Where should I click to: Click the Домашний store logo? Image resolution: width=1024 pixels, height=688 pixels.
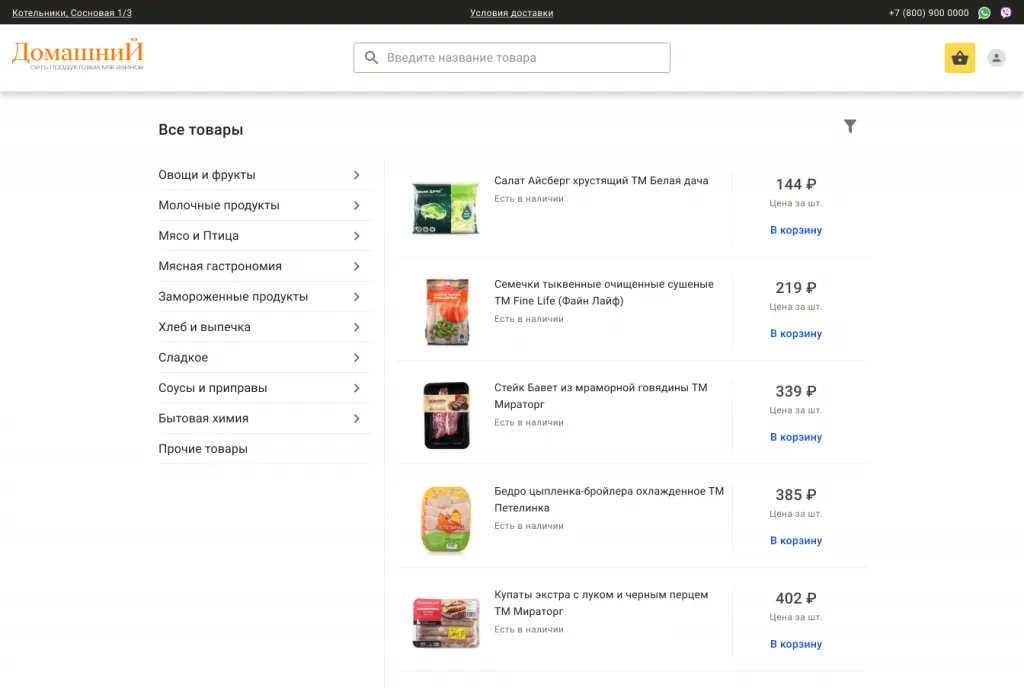[78, 55]
